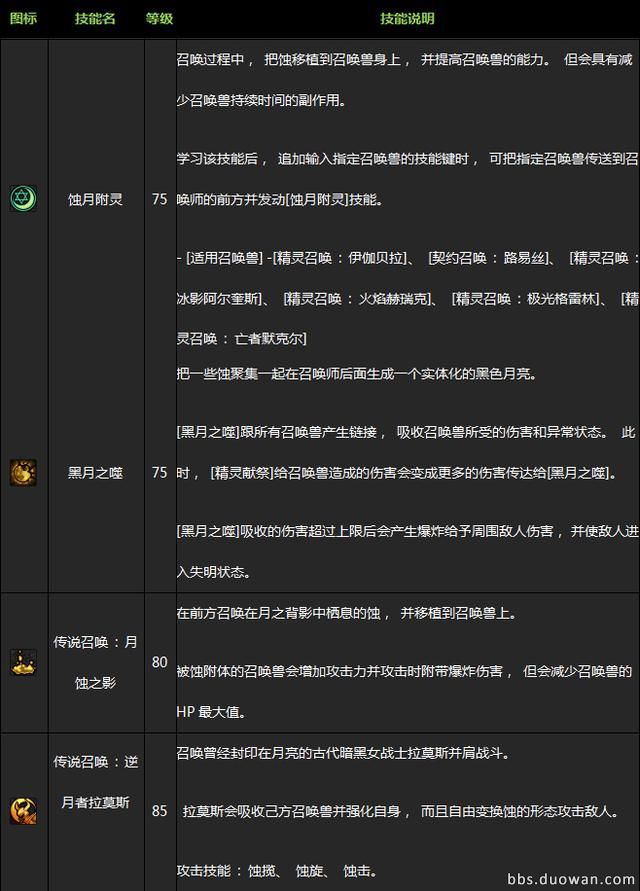The height and width of the screenshot is (891, 640).
Task: Click line 灵召唤:亡者默克尔]
Action: point(242,339)
